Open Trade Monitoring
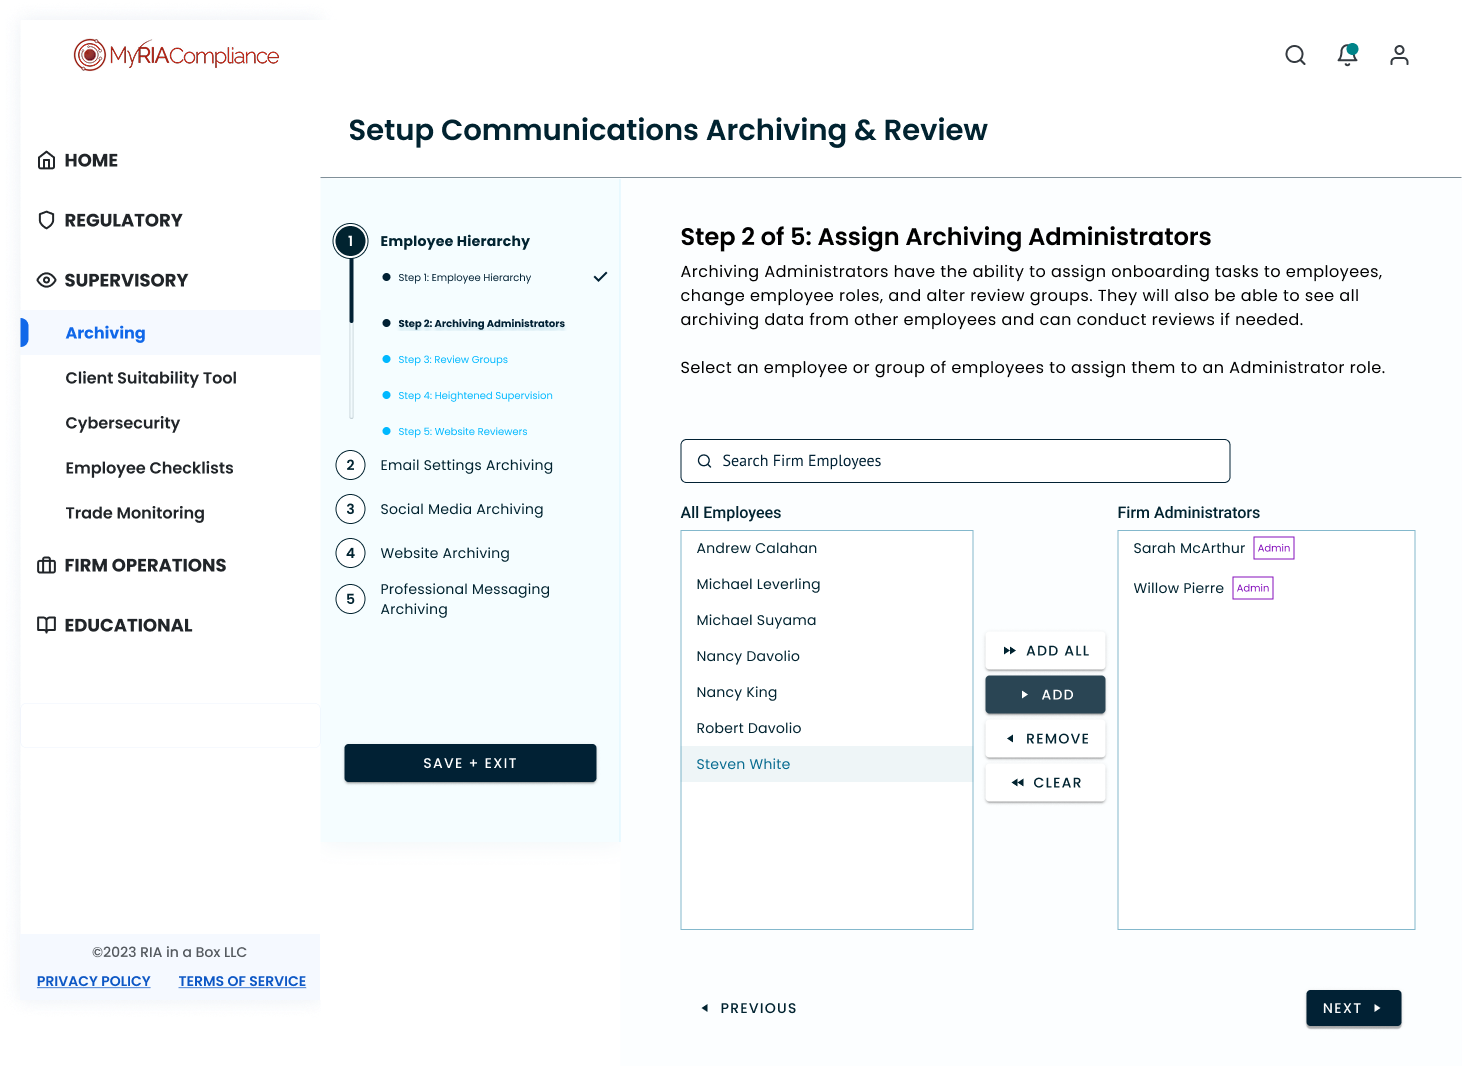1462x1066 pixels. point(135,513)
